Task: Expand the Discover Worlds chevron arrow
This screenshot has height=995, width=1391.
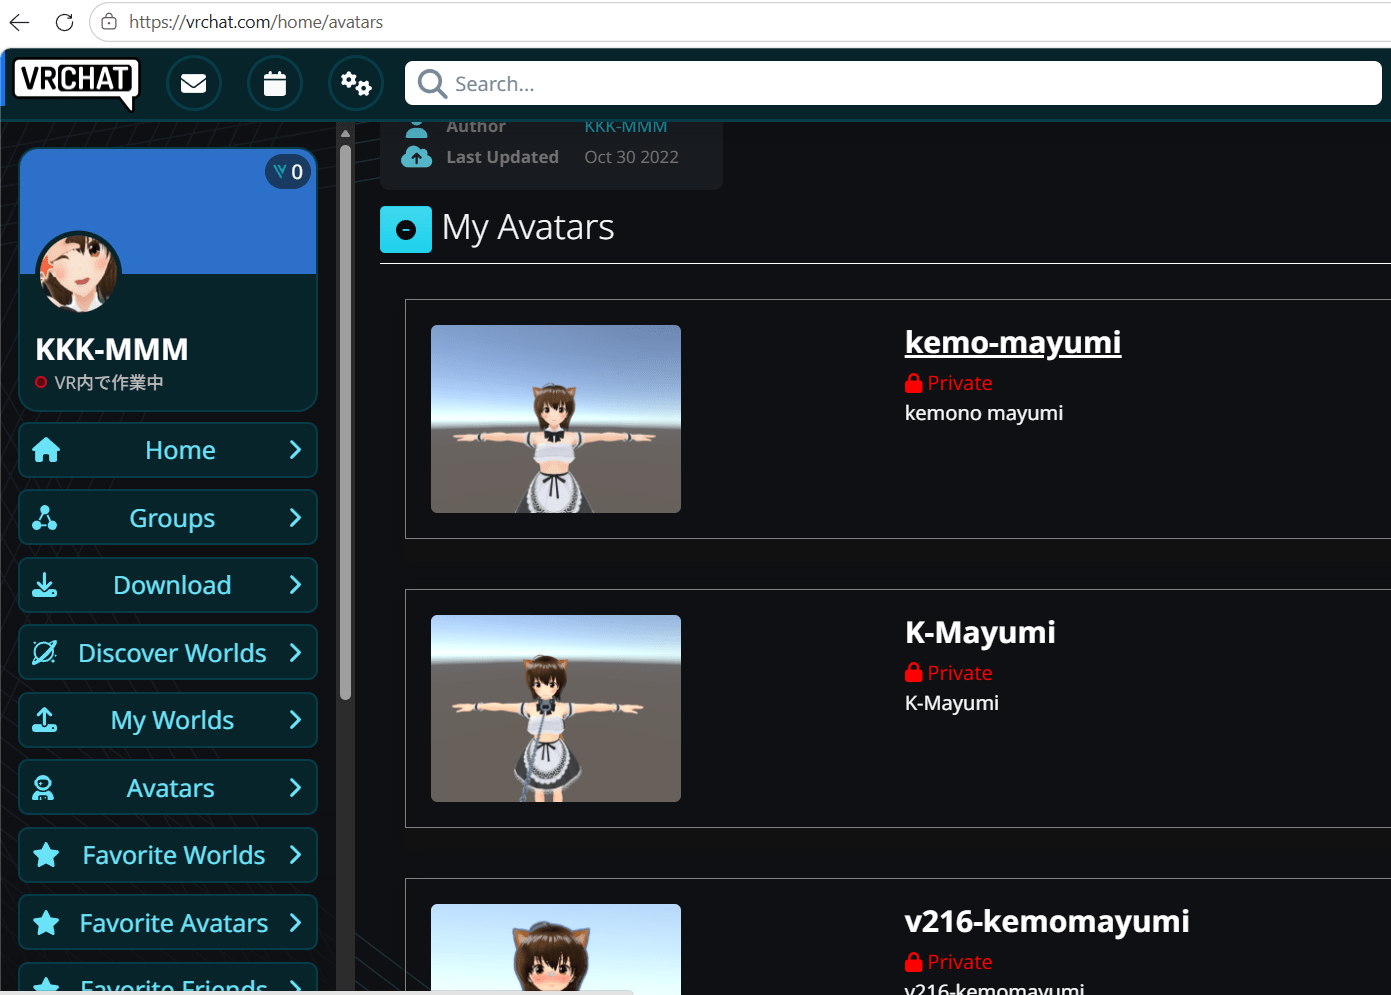Action: point(295,652)
